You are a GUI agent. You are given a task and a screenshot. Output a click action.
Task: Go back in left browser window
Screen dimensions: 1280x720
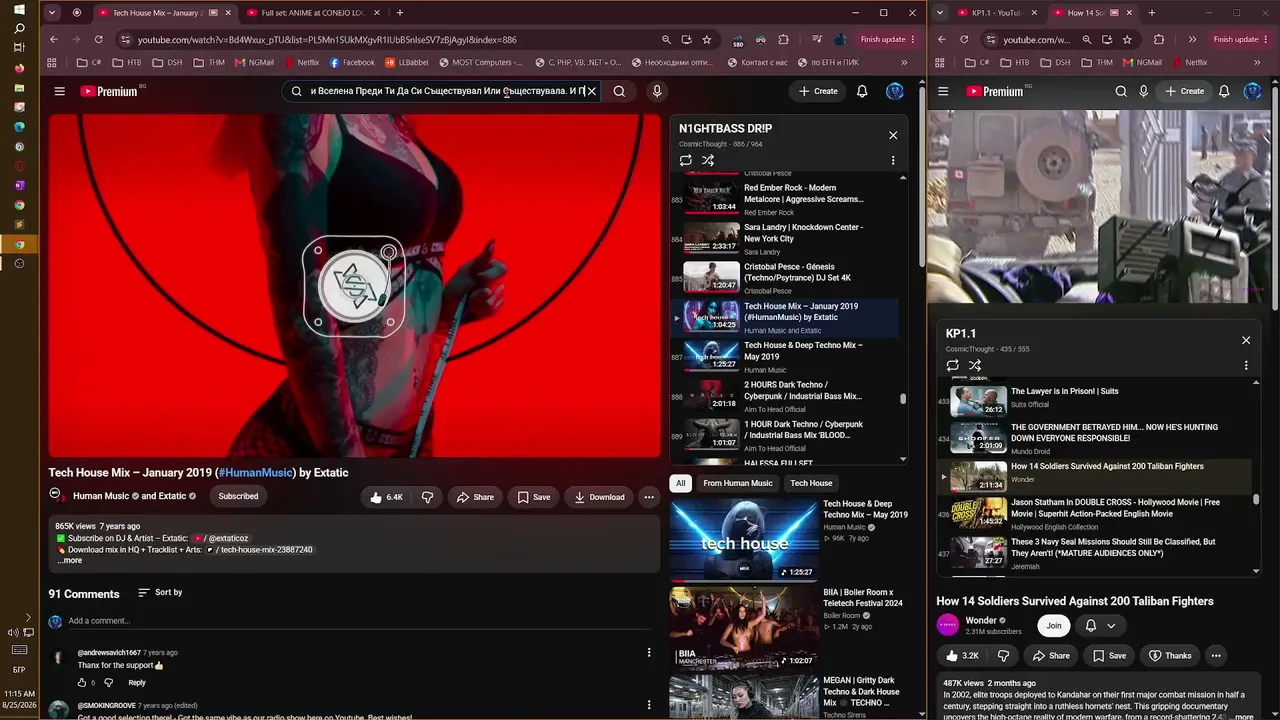(54, 39)
